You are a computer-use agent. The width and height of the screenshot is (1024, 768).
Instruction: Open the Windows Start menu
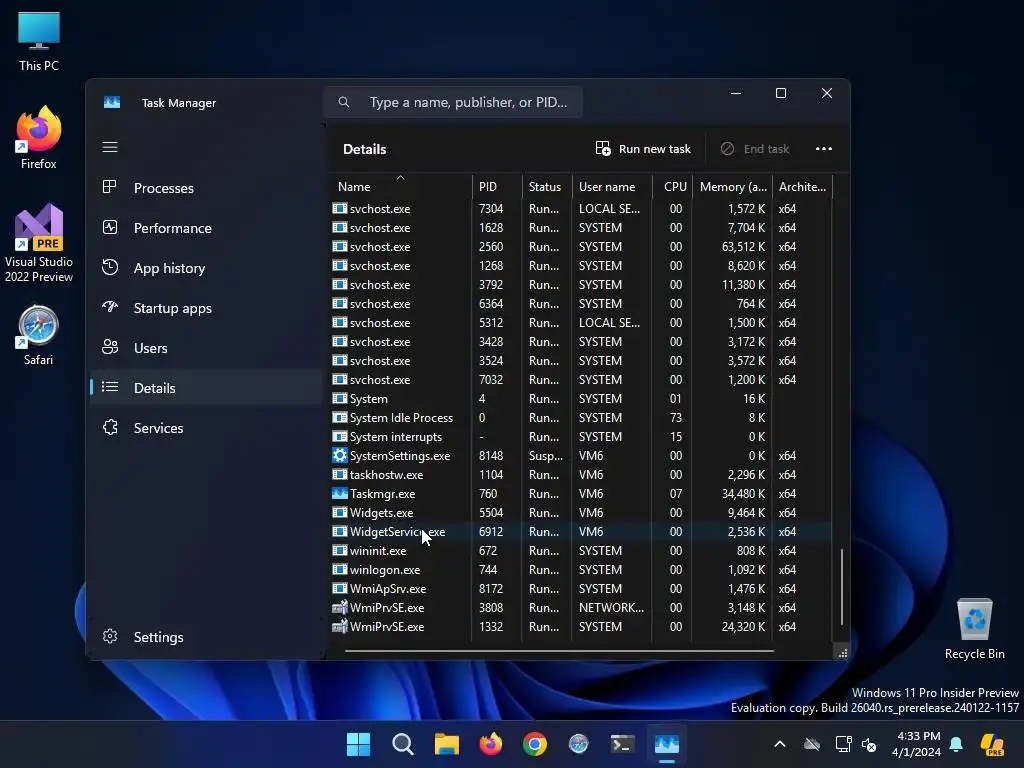[x=359, y=744]
